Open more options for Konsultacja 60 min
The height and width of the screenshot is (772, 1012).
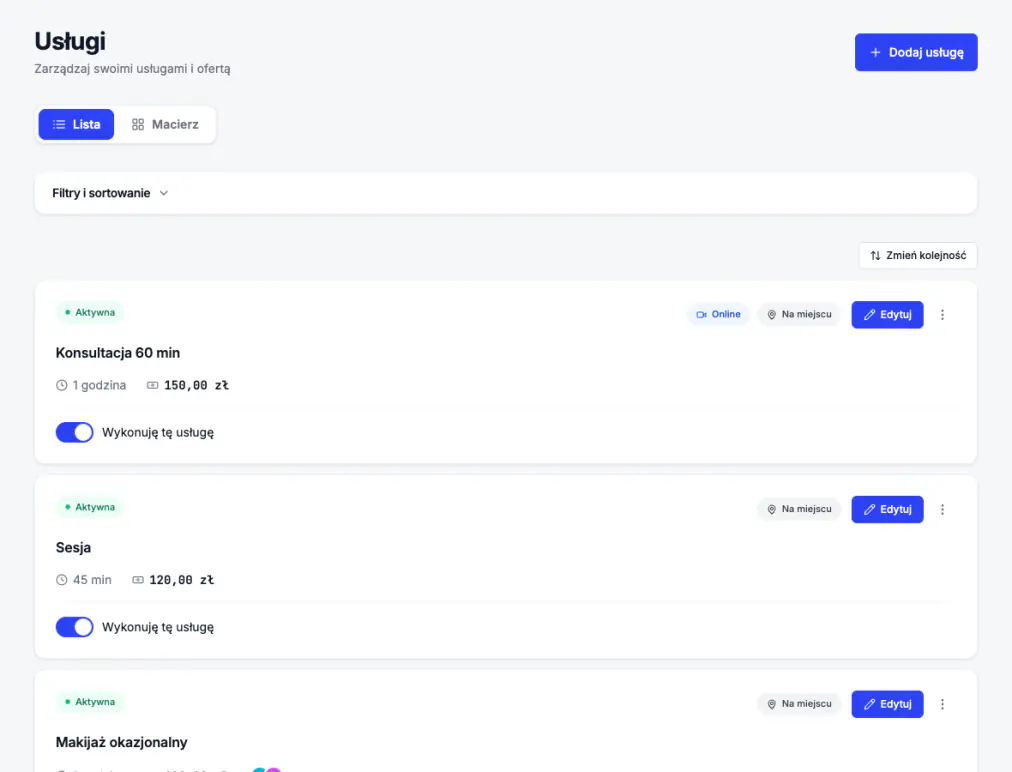pyautogui.click(x=942, y=315)
